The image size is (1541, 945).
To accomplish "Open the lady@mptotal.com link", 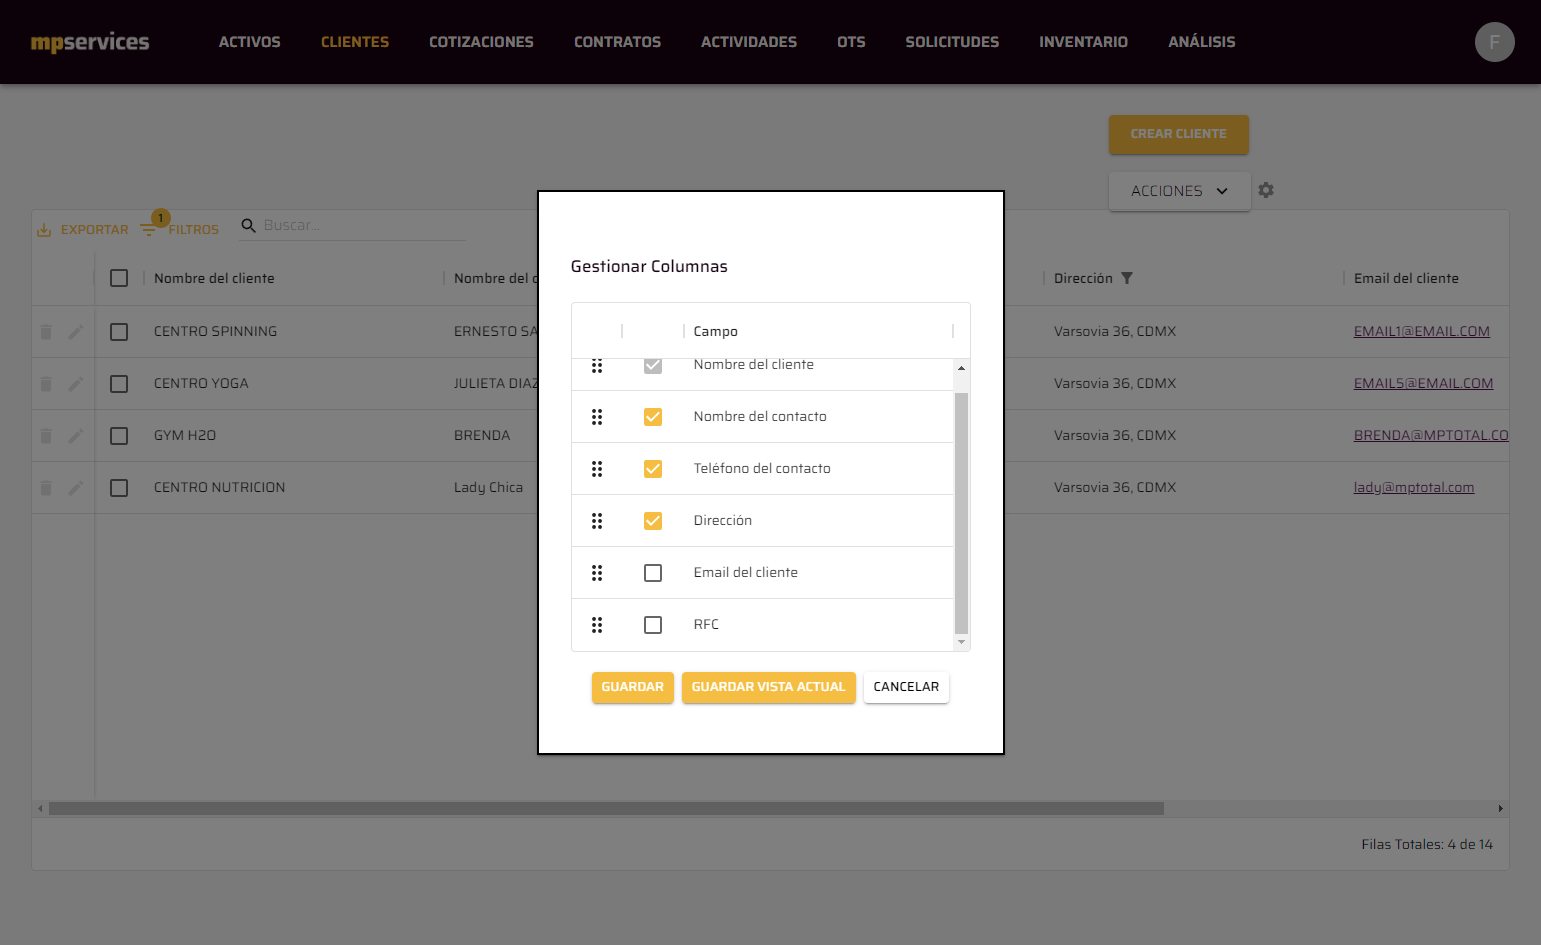I will [1414, 488].
